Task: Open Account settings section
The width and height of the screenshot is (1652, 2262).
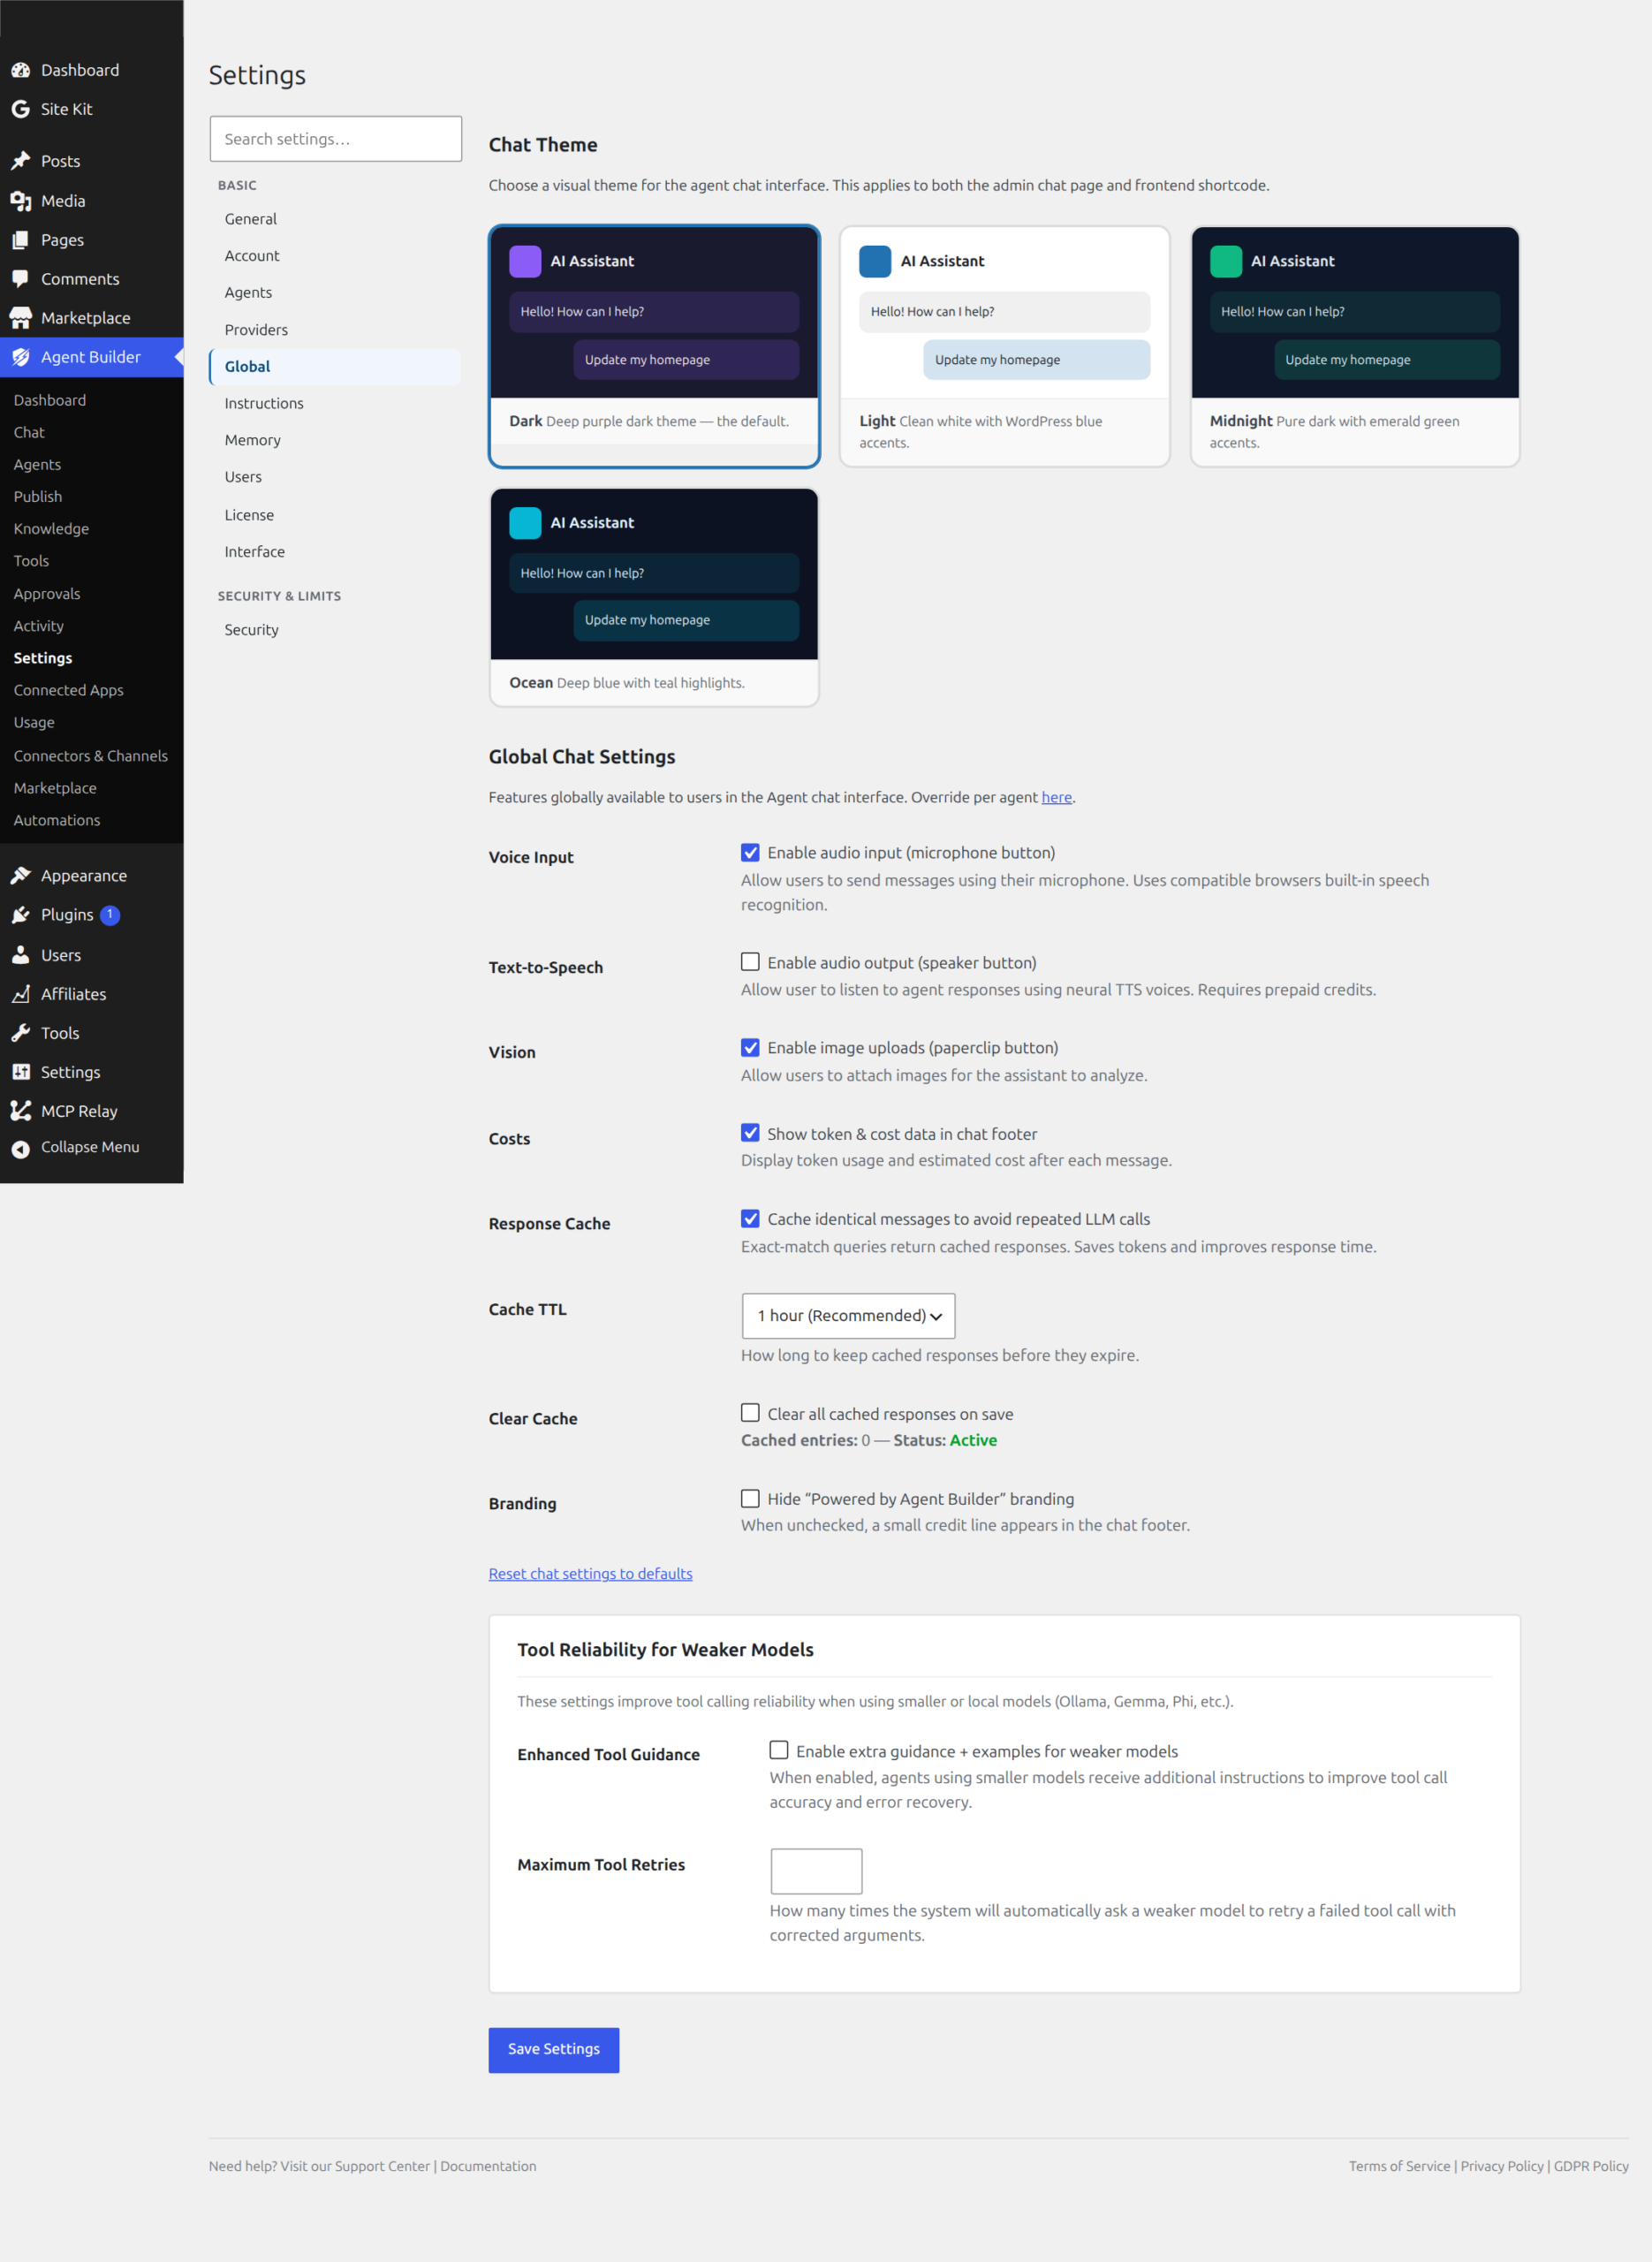Action: (x=335, y=256)
